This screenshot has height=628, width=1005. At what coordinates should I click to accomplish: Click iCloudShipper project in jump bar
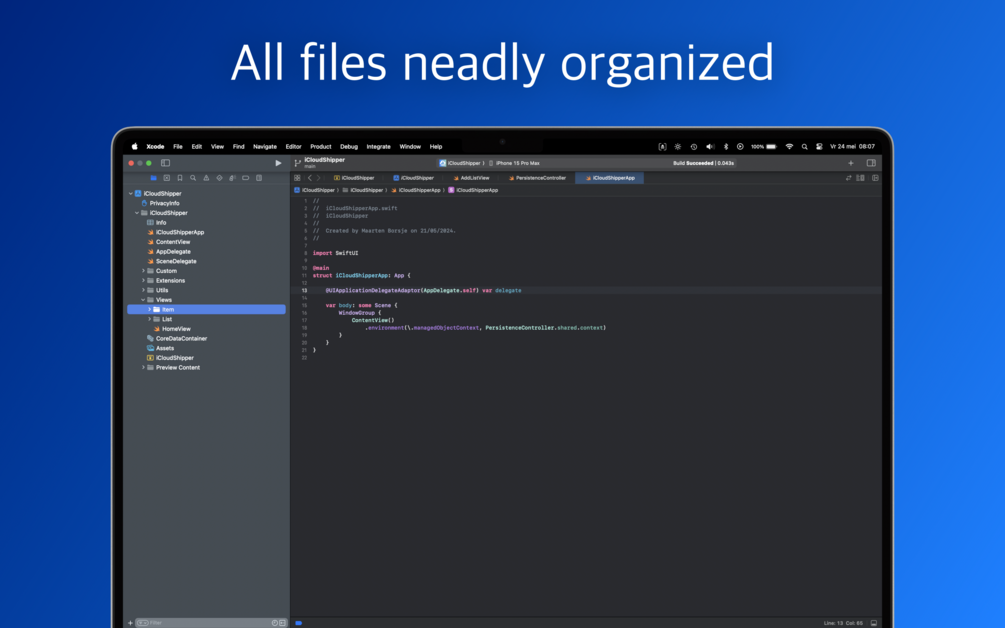[x=315, y=190]
